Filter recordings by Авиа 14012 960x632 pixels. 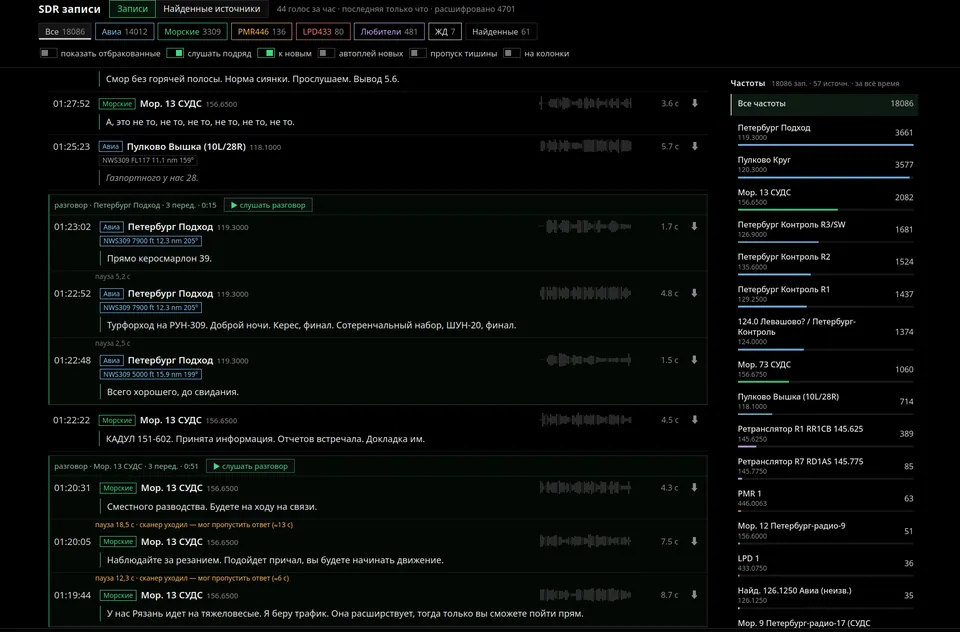[124, 32]
